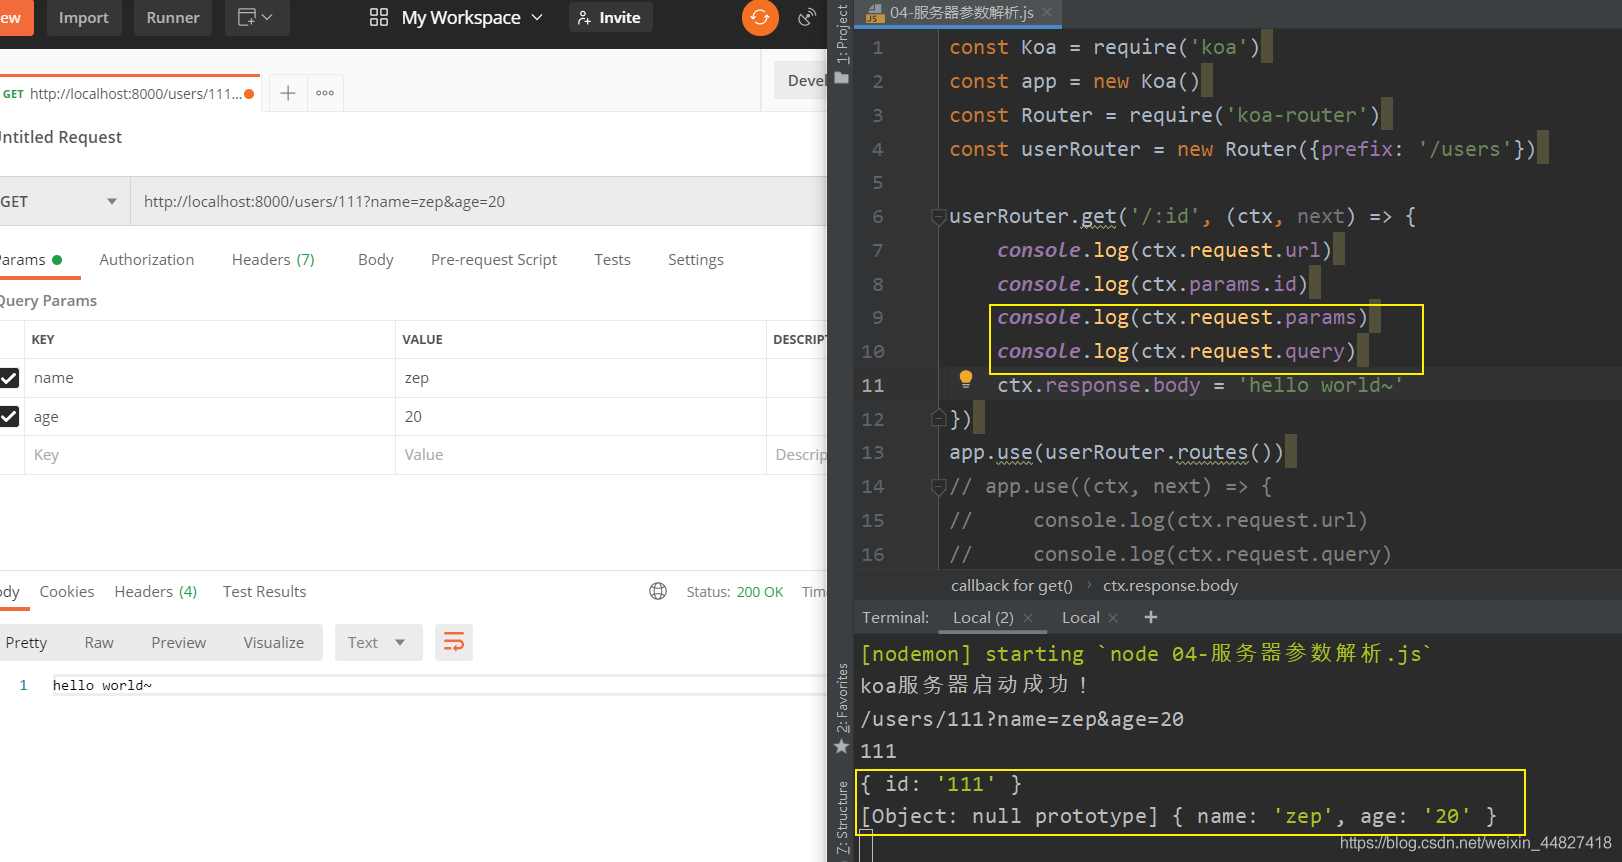Open the Tests tab
This screenshot has width=1622, height=862.
(x=612, y=259)
